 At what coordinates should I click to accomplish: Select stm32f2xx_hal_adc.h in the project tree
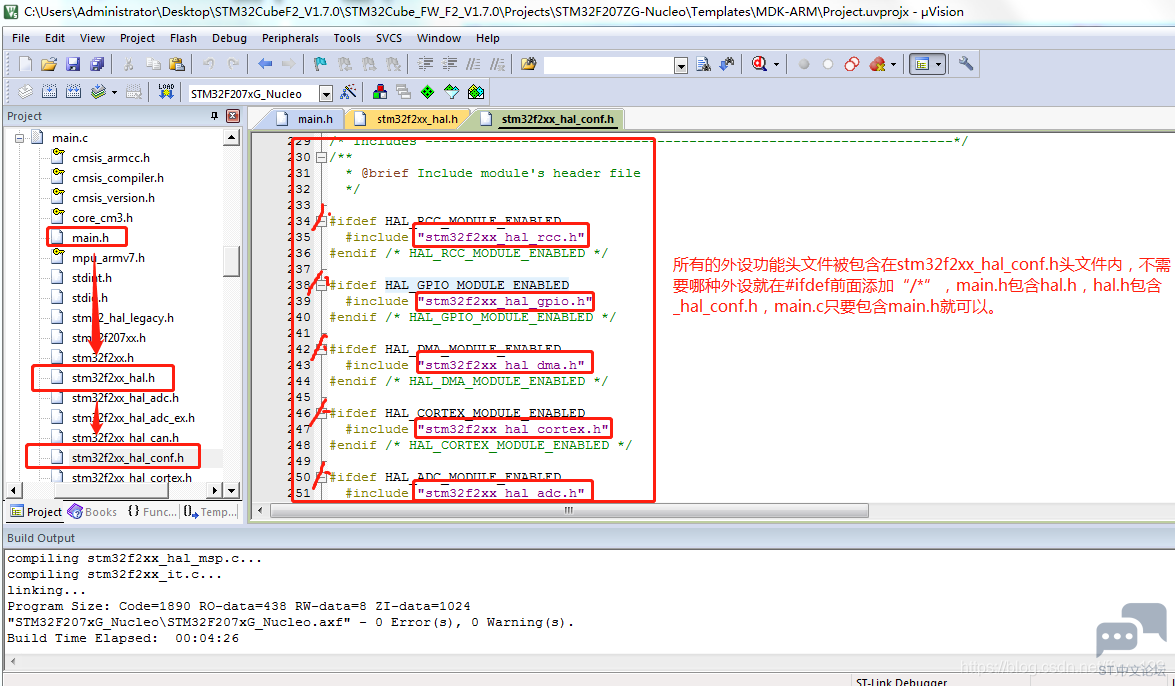tap(125, 398)
